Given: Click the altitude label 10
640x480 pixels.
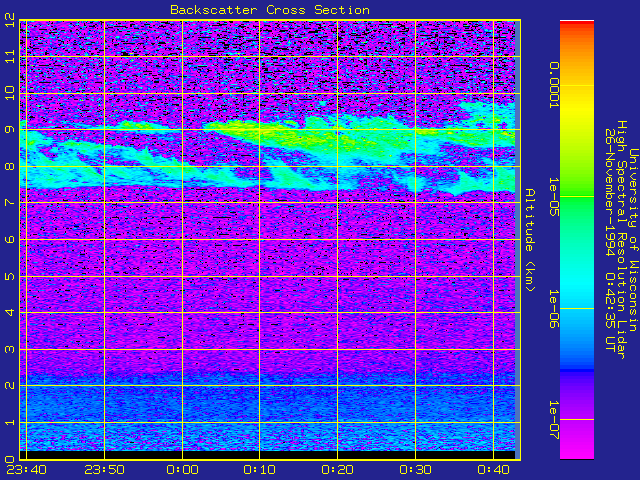Looking at the screenshot, I should [x=11, y=93].
